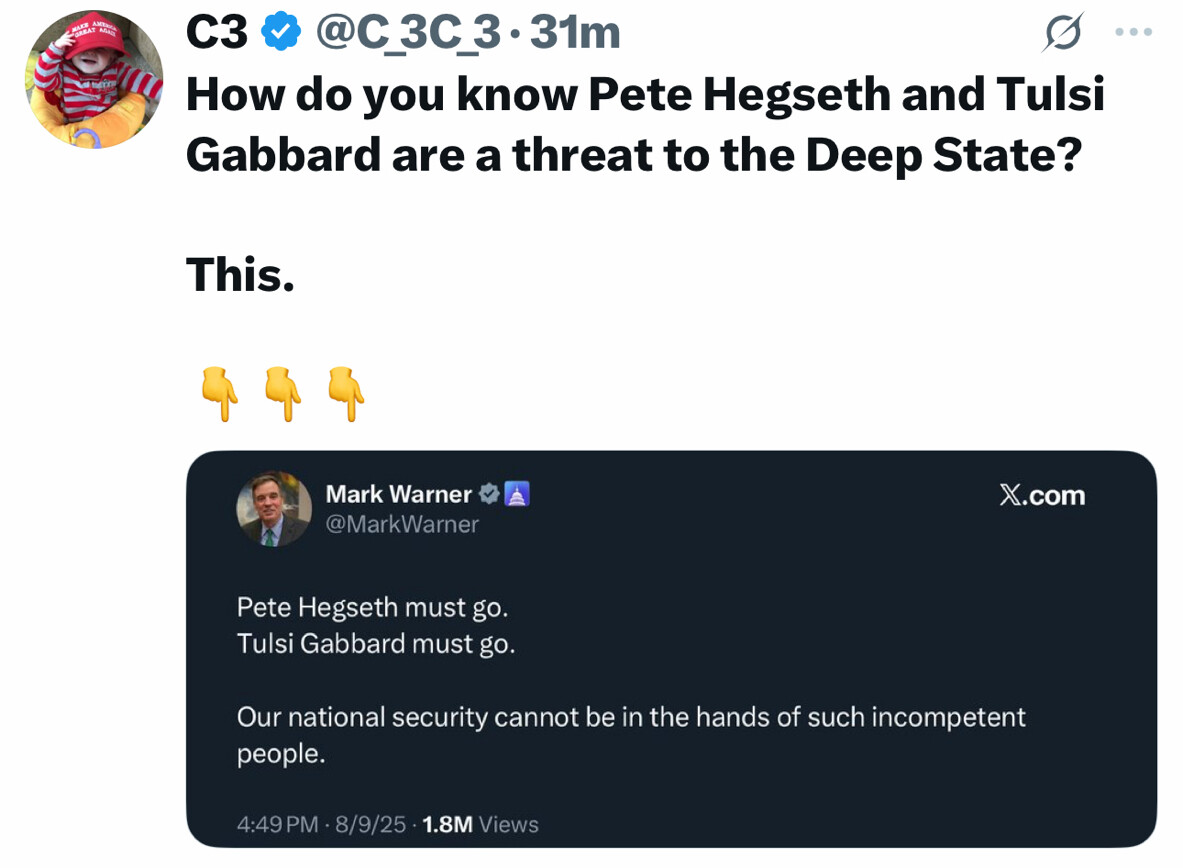Click the first pointing-down hand emoji
This screenshot has width=1183, height=868.
click(219, 394)
